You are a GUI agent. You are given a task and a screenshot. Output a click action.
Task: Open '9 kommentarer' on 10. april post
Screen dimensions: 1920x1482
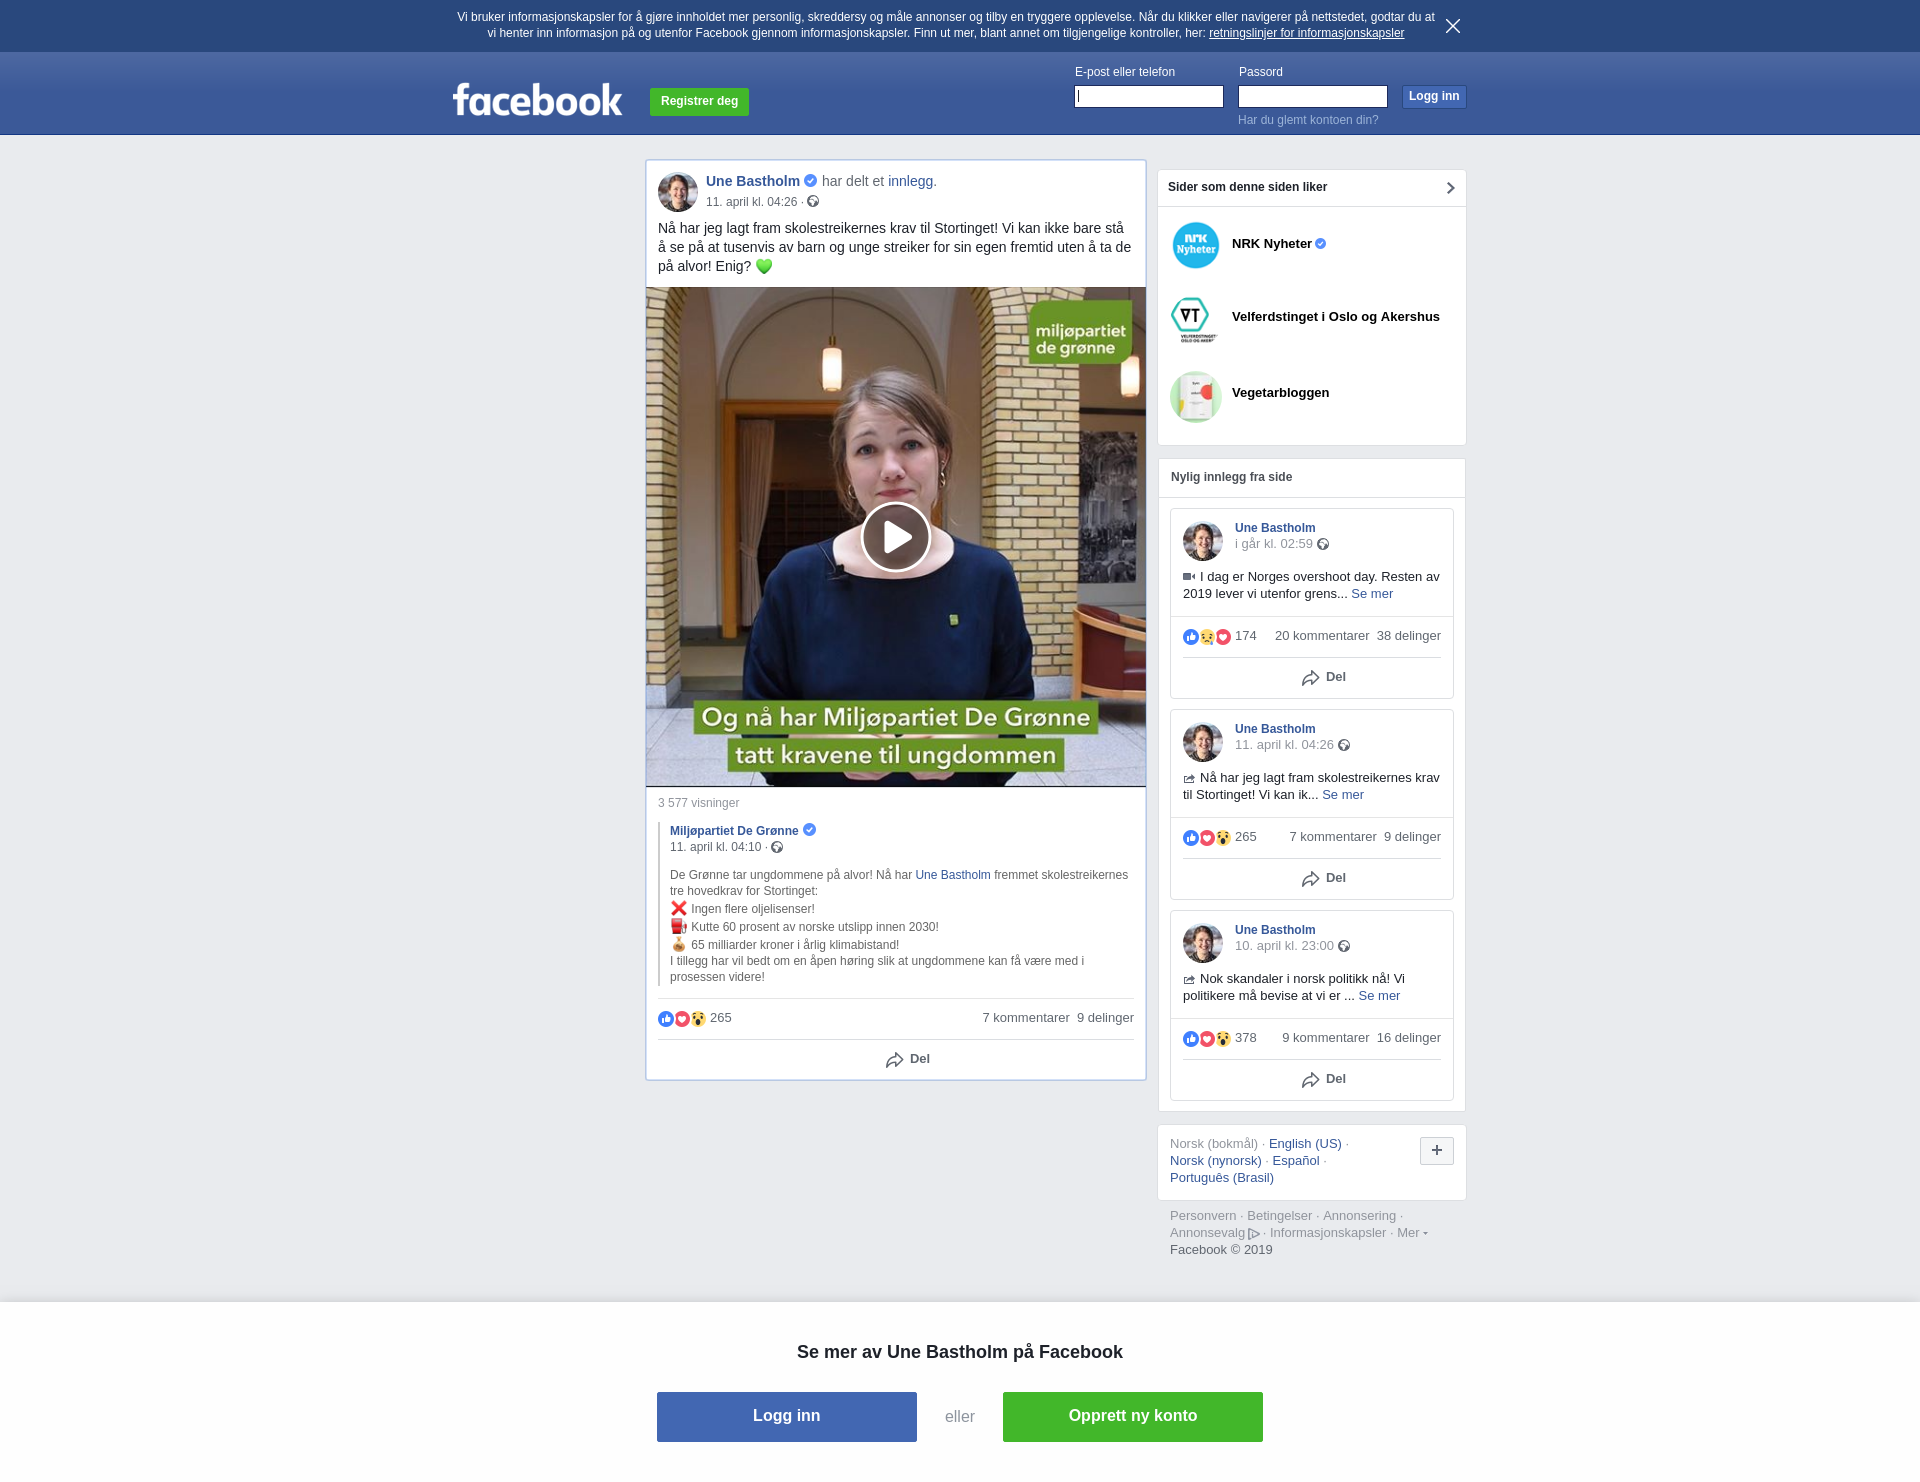1326,1038
